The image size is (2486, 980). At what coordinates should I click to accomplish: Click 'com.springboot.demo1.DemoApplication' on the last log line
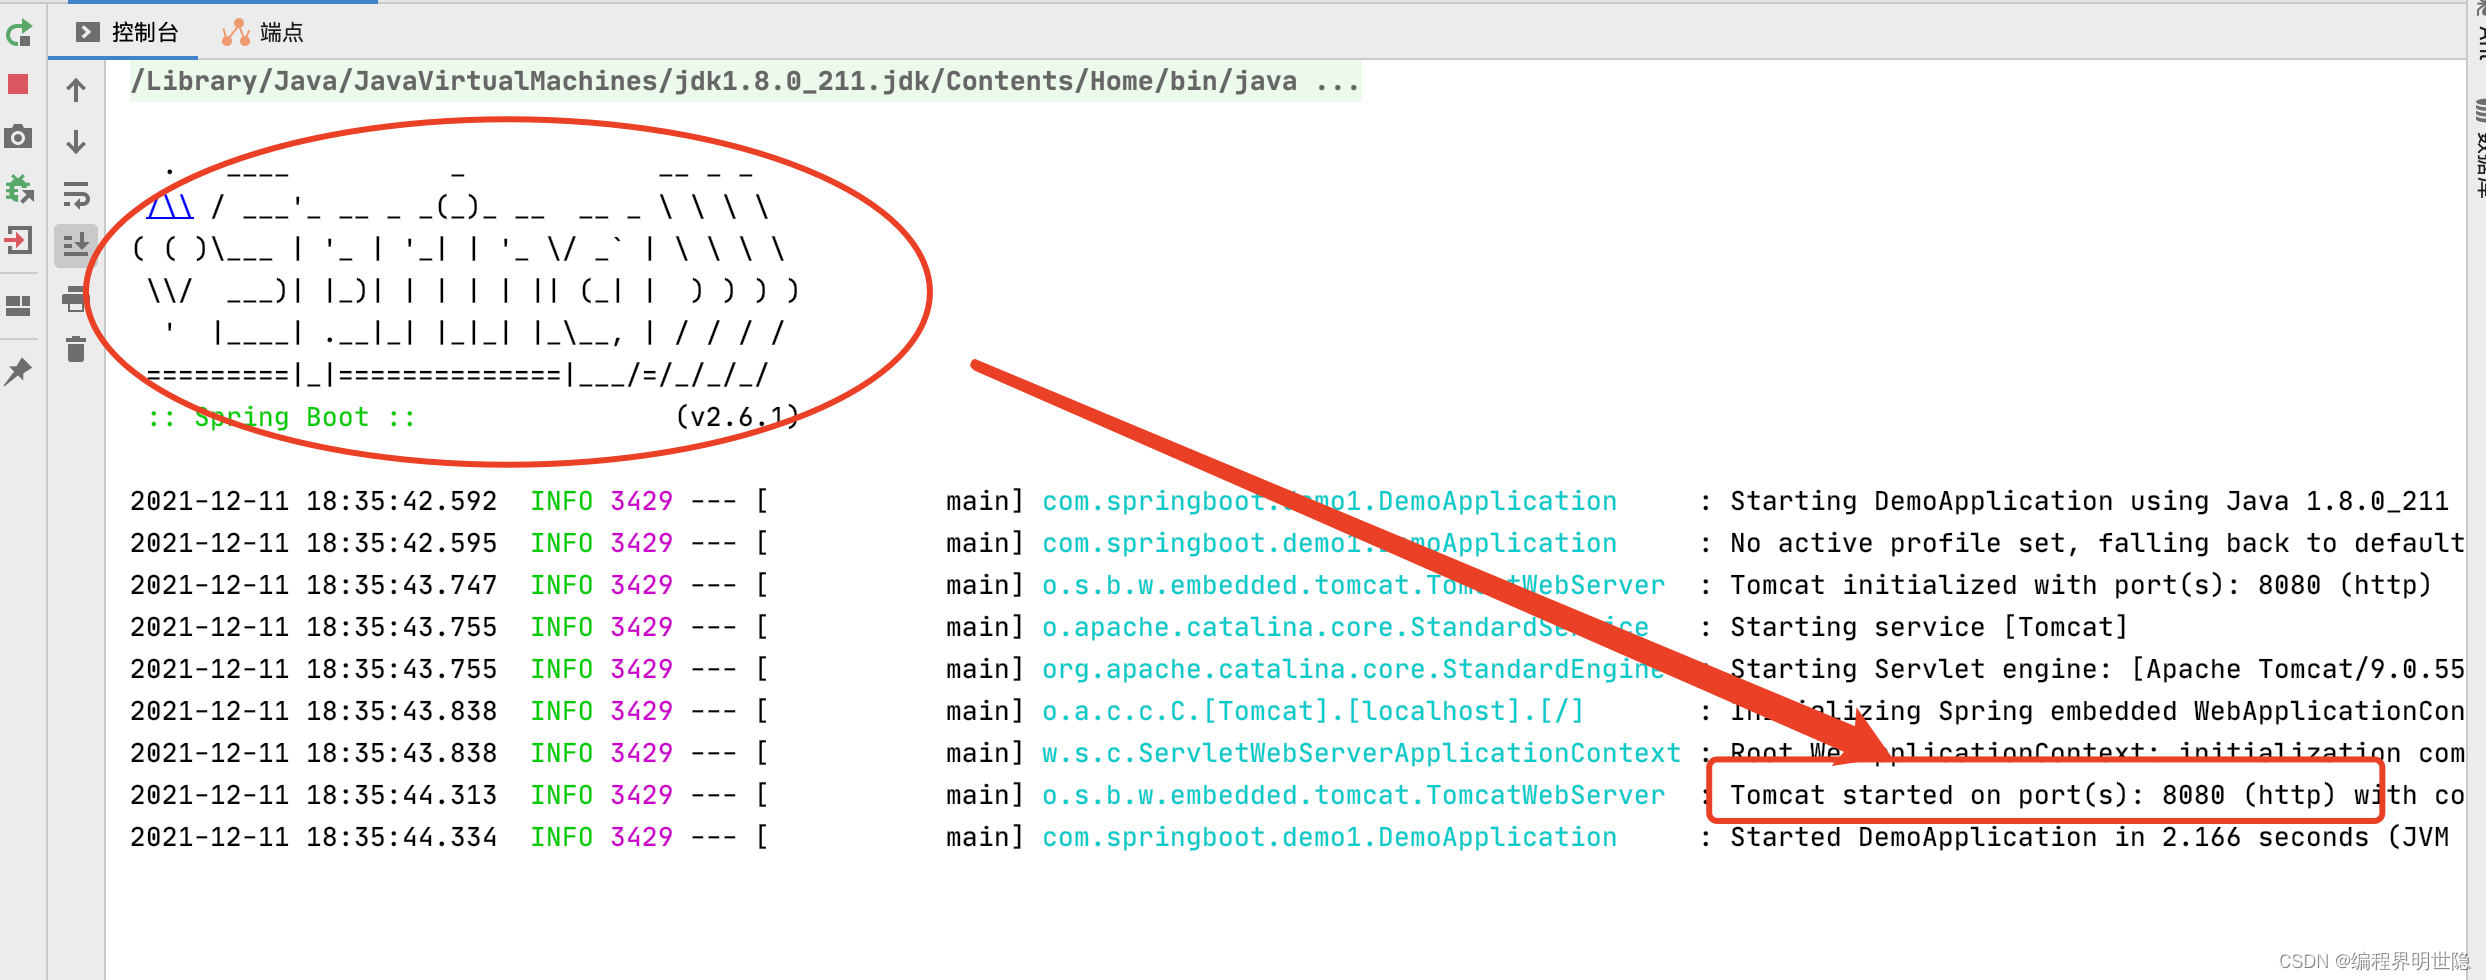(x=1329, y=837)
